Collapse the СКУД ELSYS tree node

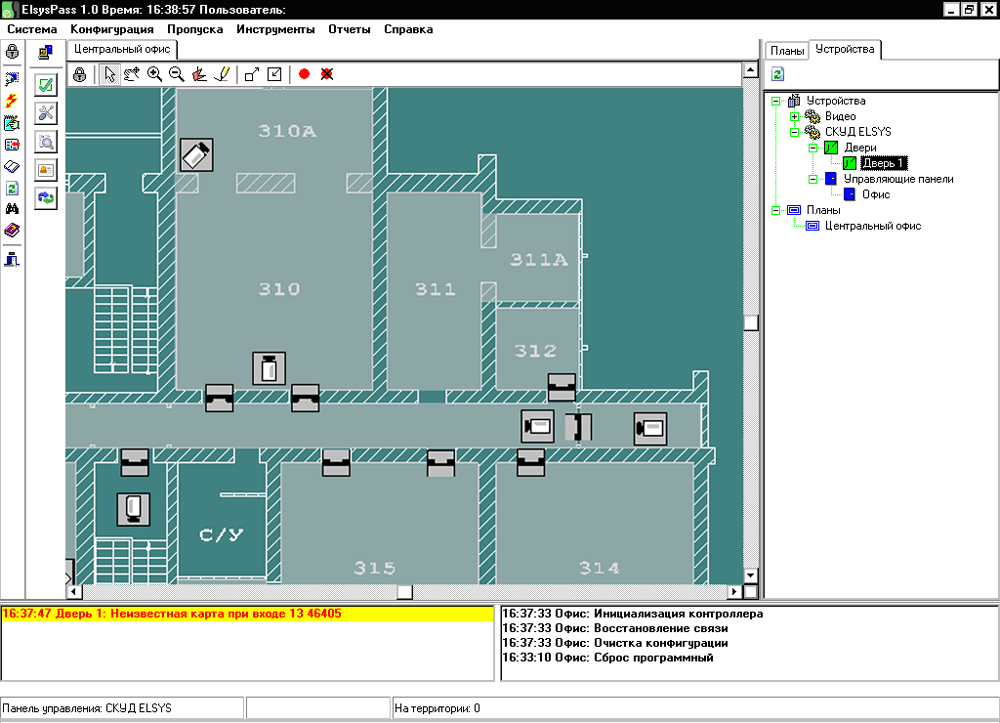(x=794, y=132)
